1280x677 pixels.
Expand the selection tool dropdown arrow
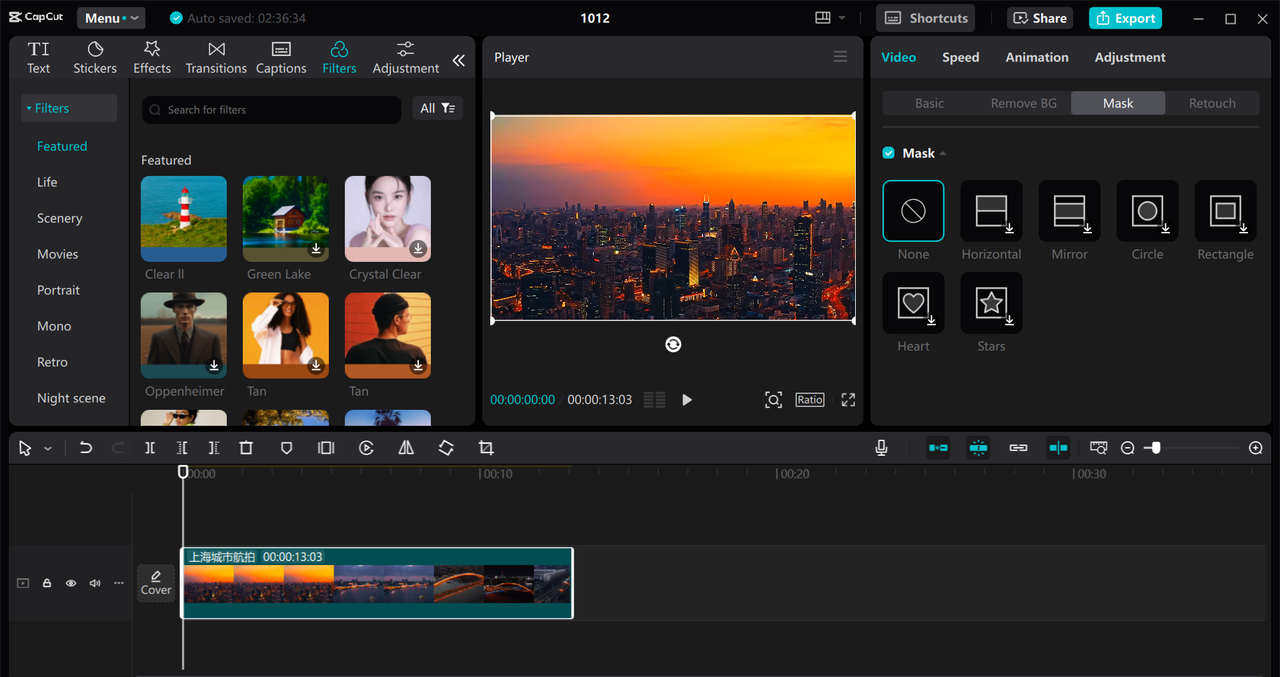48,449
